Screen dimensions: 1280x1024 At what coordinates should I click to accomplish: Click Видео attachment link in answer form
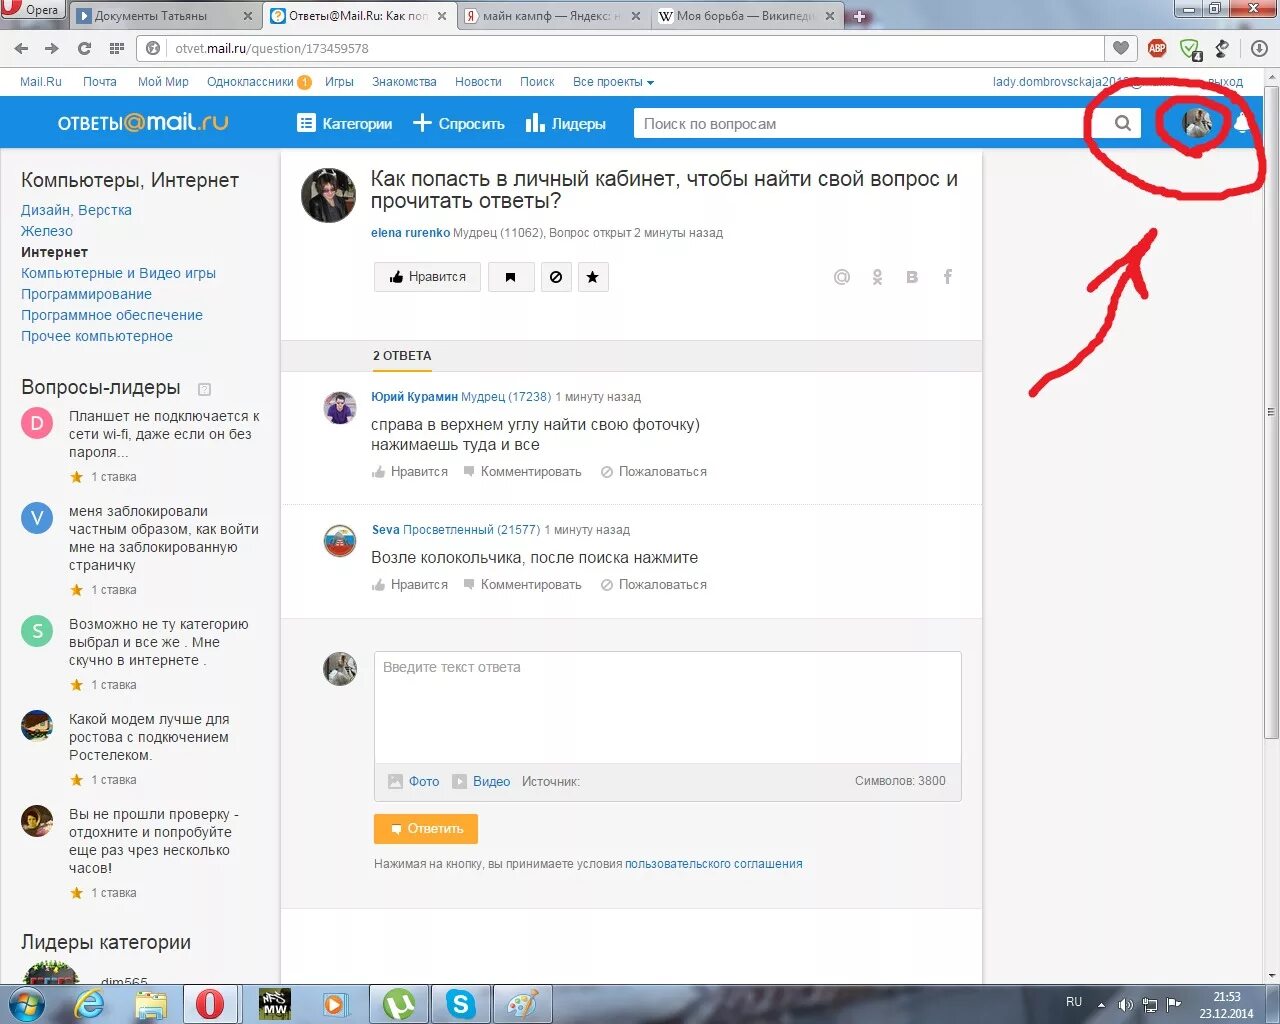click(481, 782)
